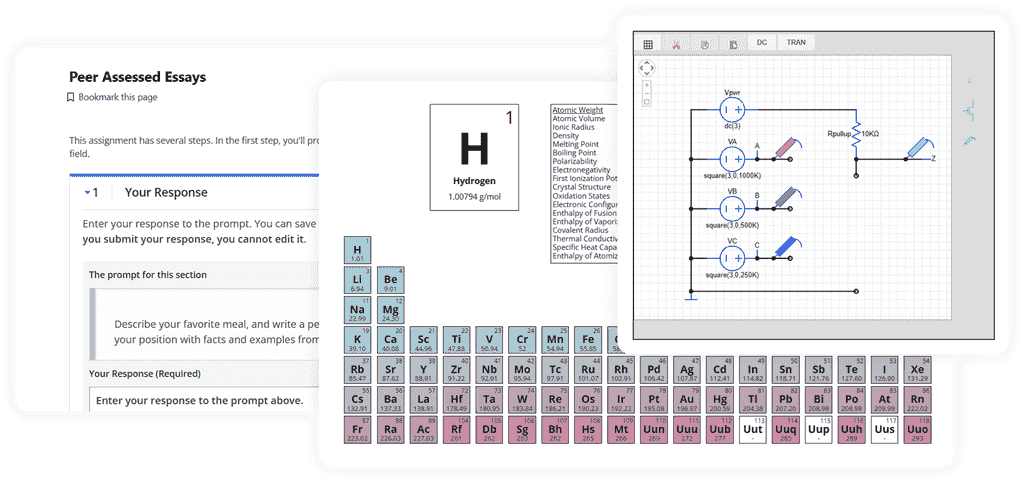Viewport: 1024px width, 482px height.
Task: Click the Na element cell
Action: pyautogui.click(x=357, y=310)
